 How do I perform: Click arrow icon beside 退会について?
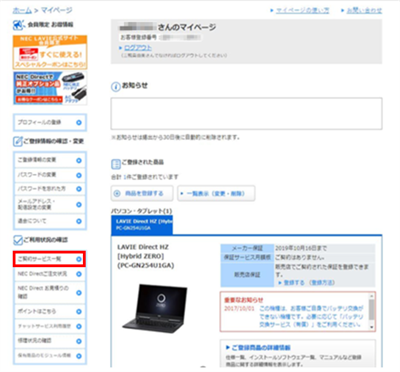tap(79, 221)
